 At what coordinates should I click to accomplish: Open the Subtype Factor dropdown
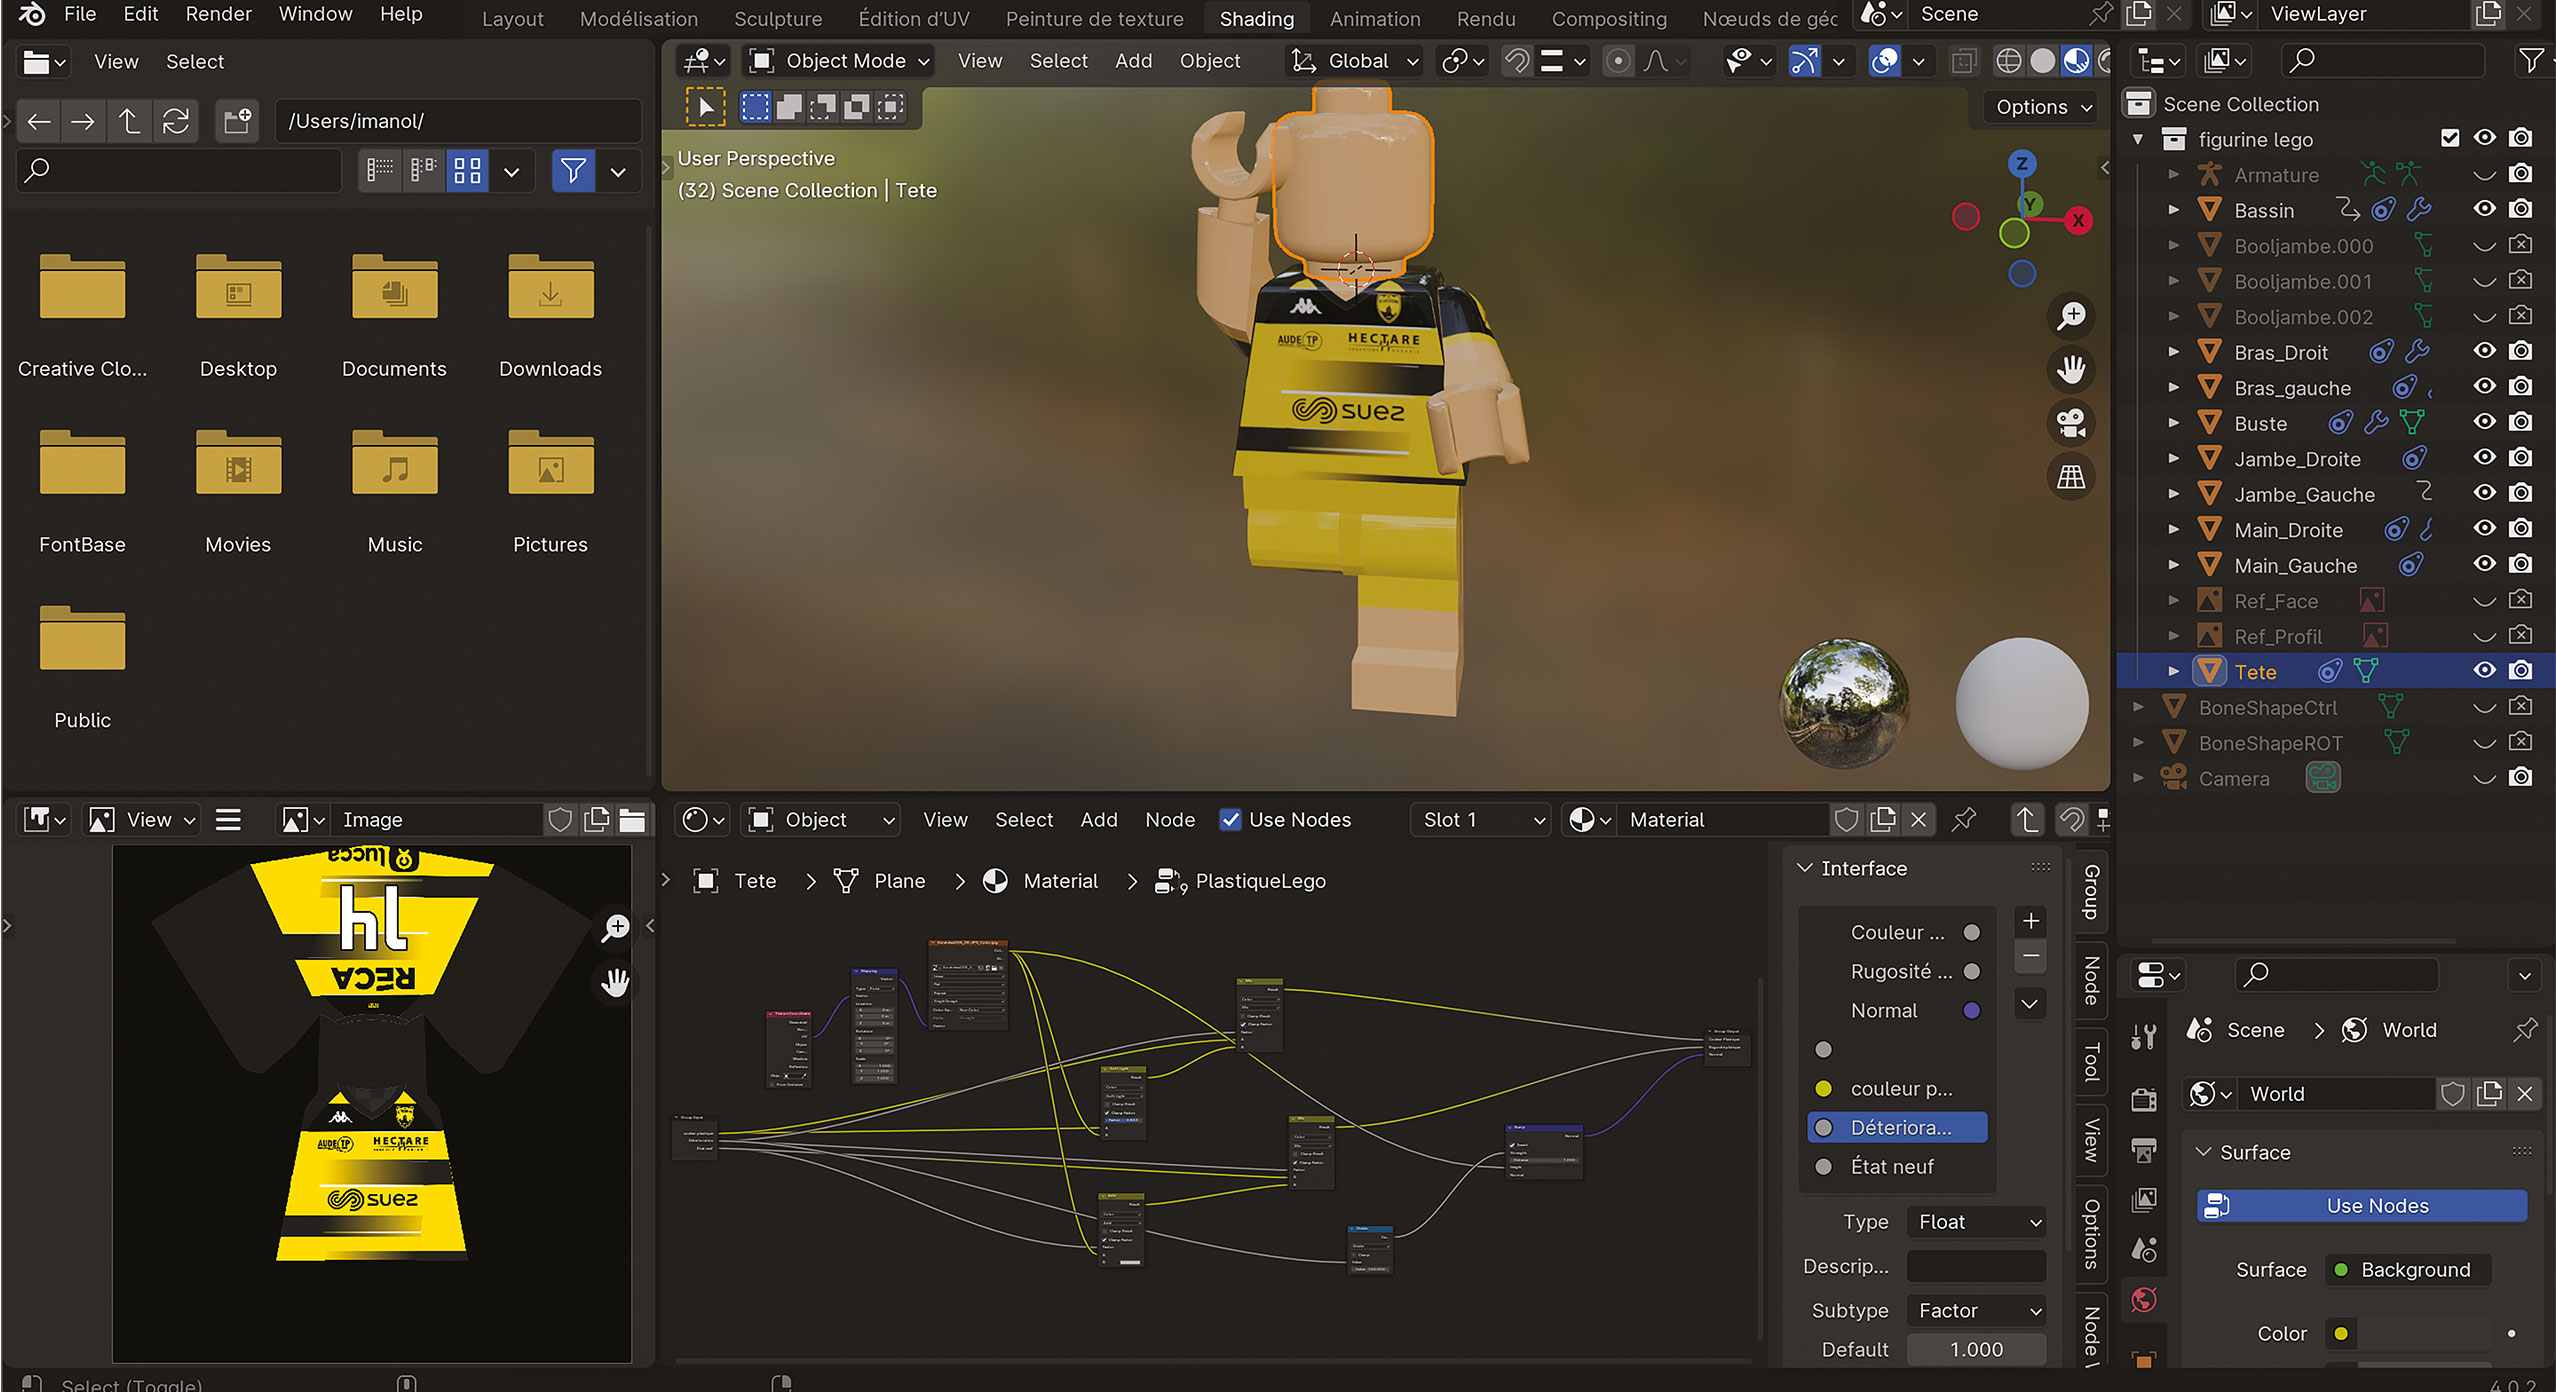(1977, 1310)
